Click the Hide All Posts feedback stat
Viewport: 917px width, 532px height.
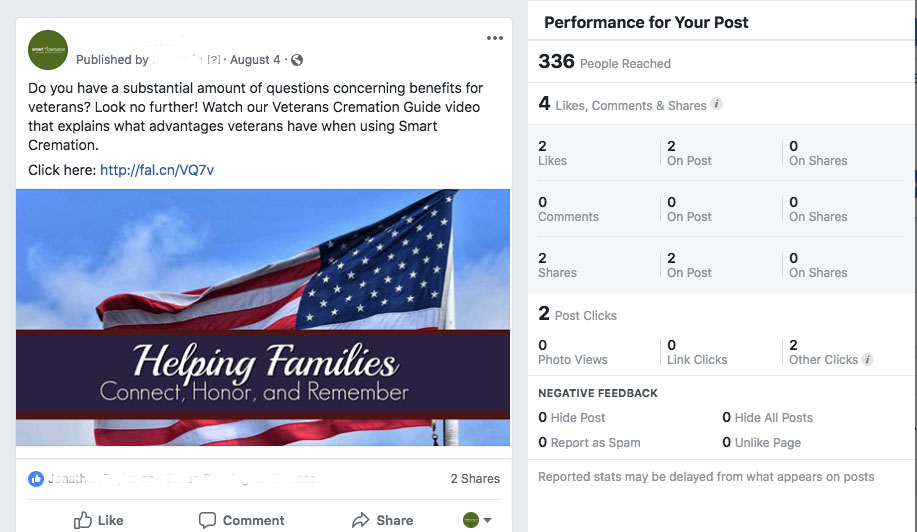pyautogui.click(x=767, y=417)
